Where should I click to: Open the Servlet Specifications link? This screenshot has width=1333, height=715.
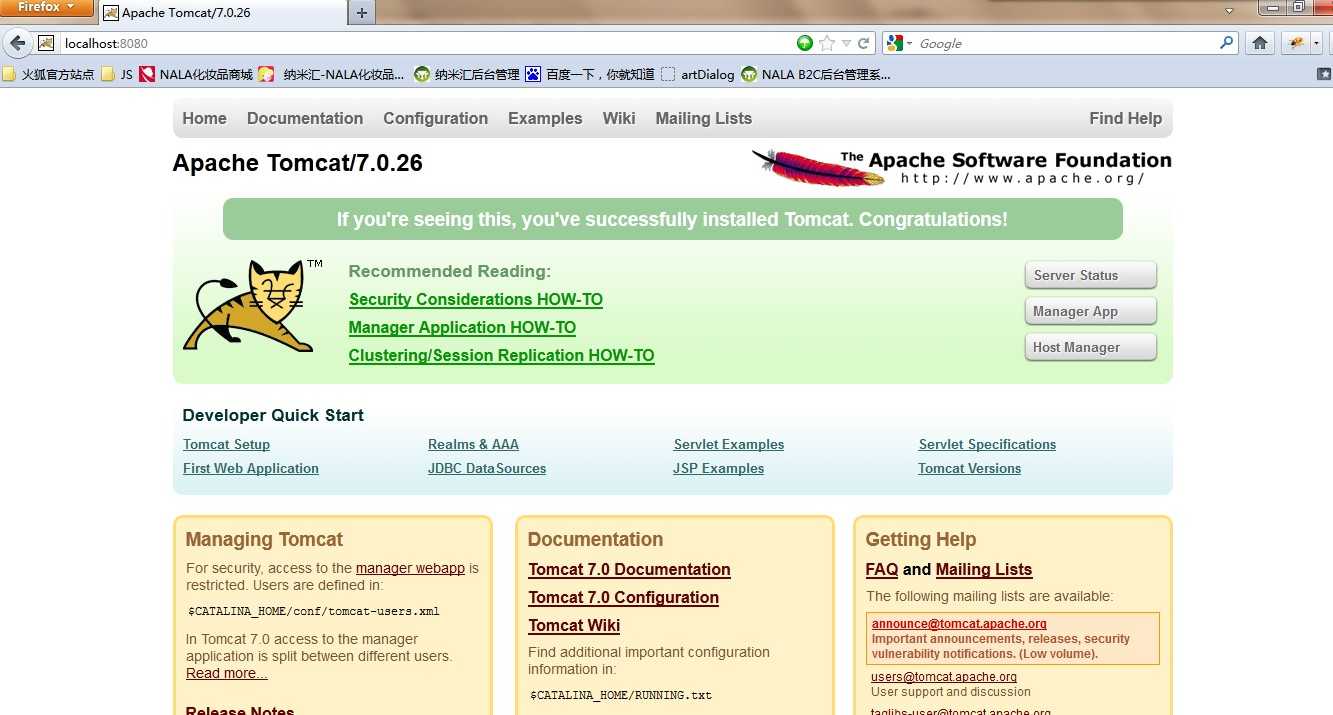[987, 444]
